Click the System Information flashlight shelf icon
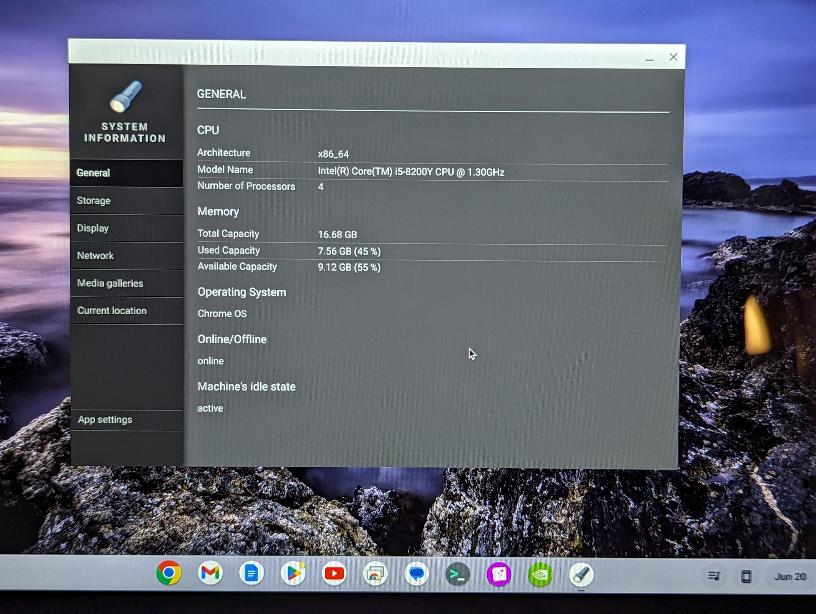This screenshot has height=614, width=816. [x=581, y=574]
